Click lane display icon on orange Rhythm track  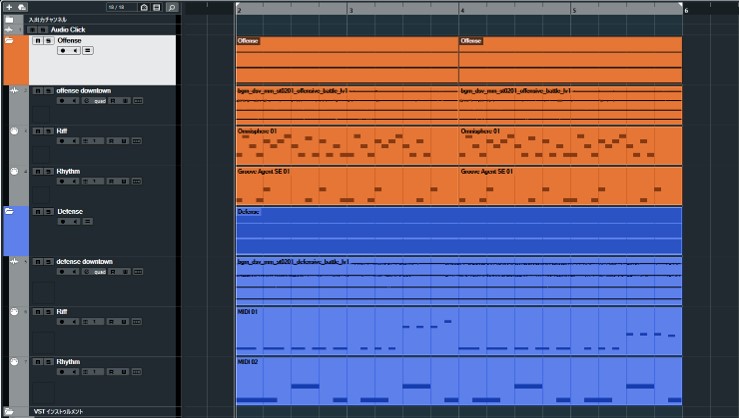tap(138, 181)
